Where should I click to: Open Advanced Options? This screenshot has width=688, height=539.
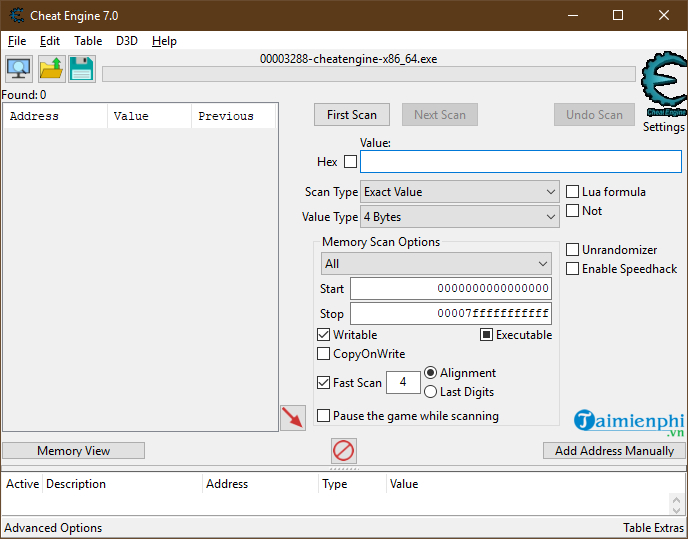53,528
